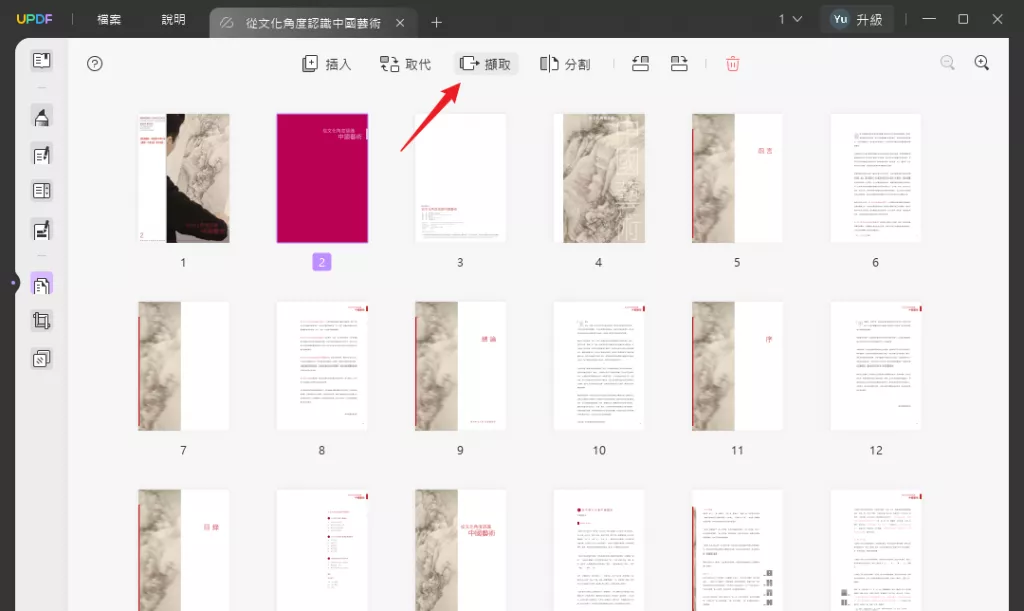Open the 檔案 (File) menu
Screen dimensions: 1024x611
[x=109, y=19]
